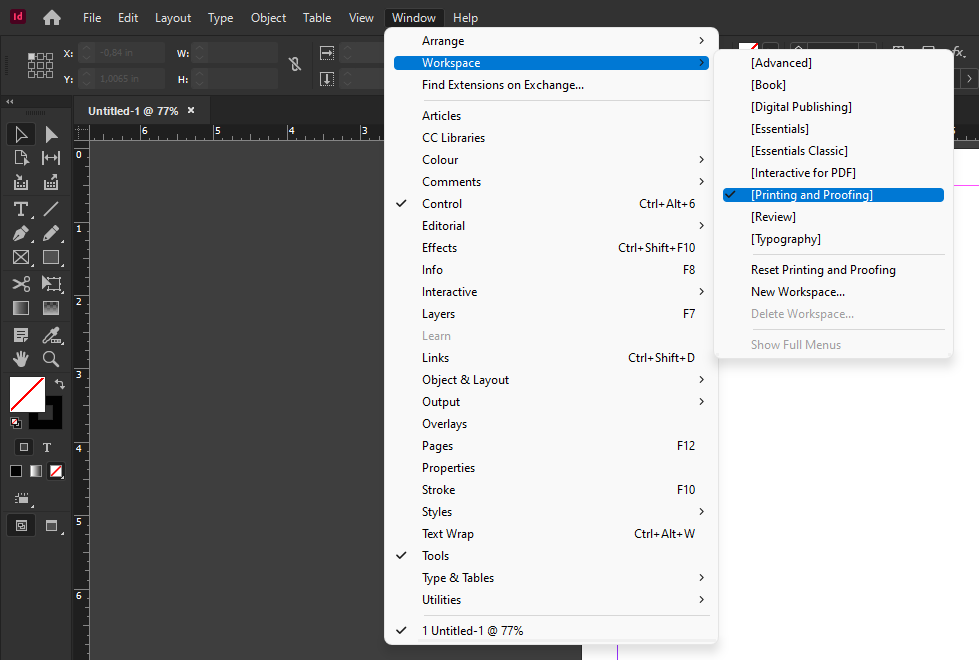Viewport: 979px width, 660px height.
Task: Activate the Type tool
Action: (x=21, y=209)
